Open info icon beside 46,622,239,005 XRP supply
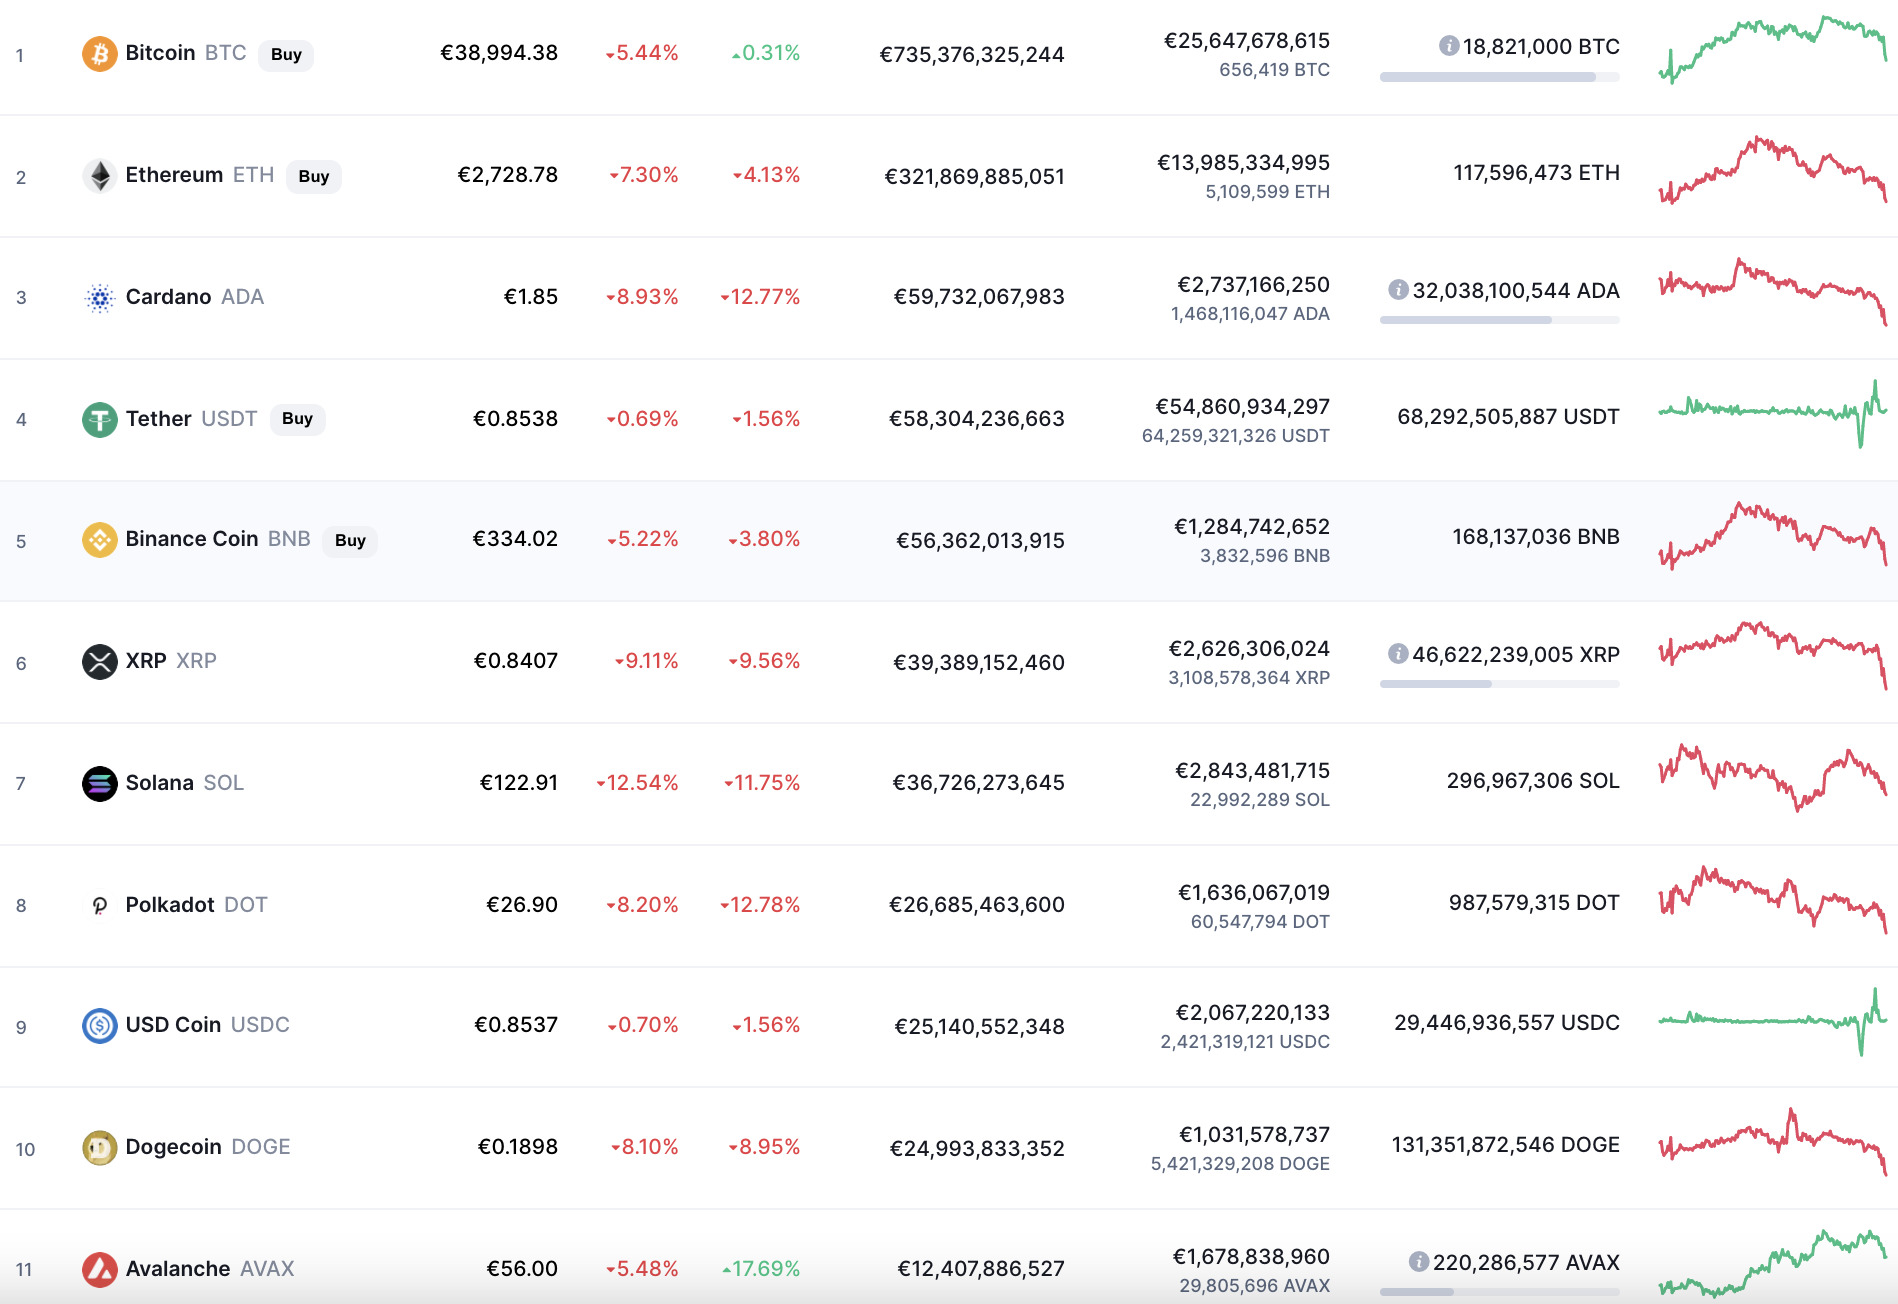1898x1304 pixels. [x=1398, y=654]
